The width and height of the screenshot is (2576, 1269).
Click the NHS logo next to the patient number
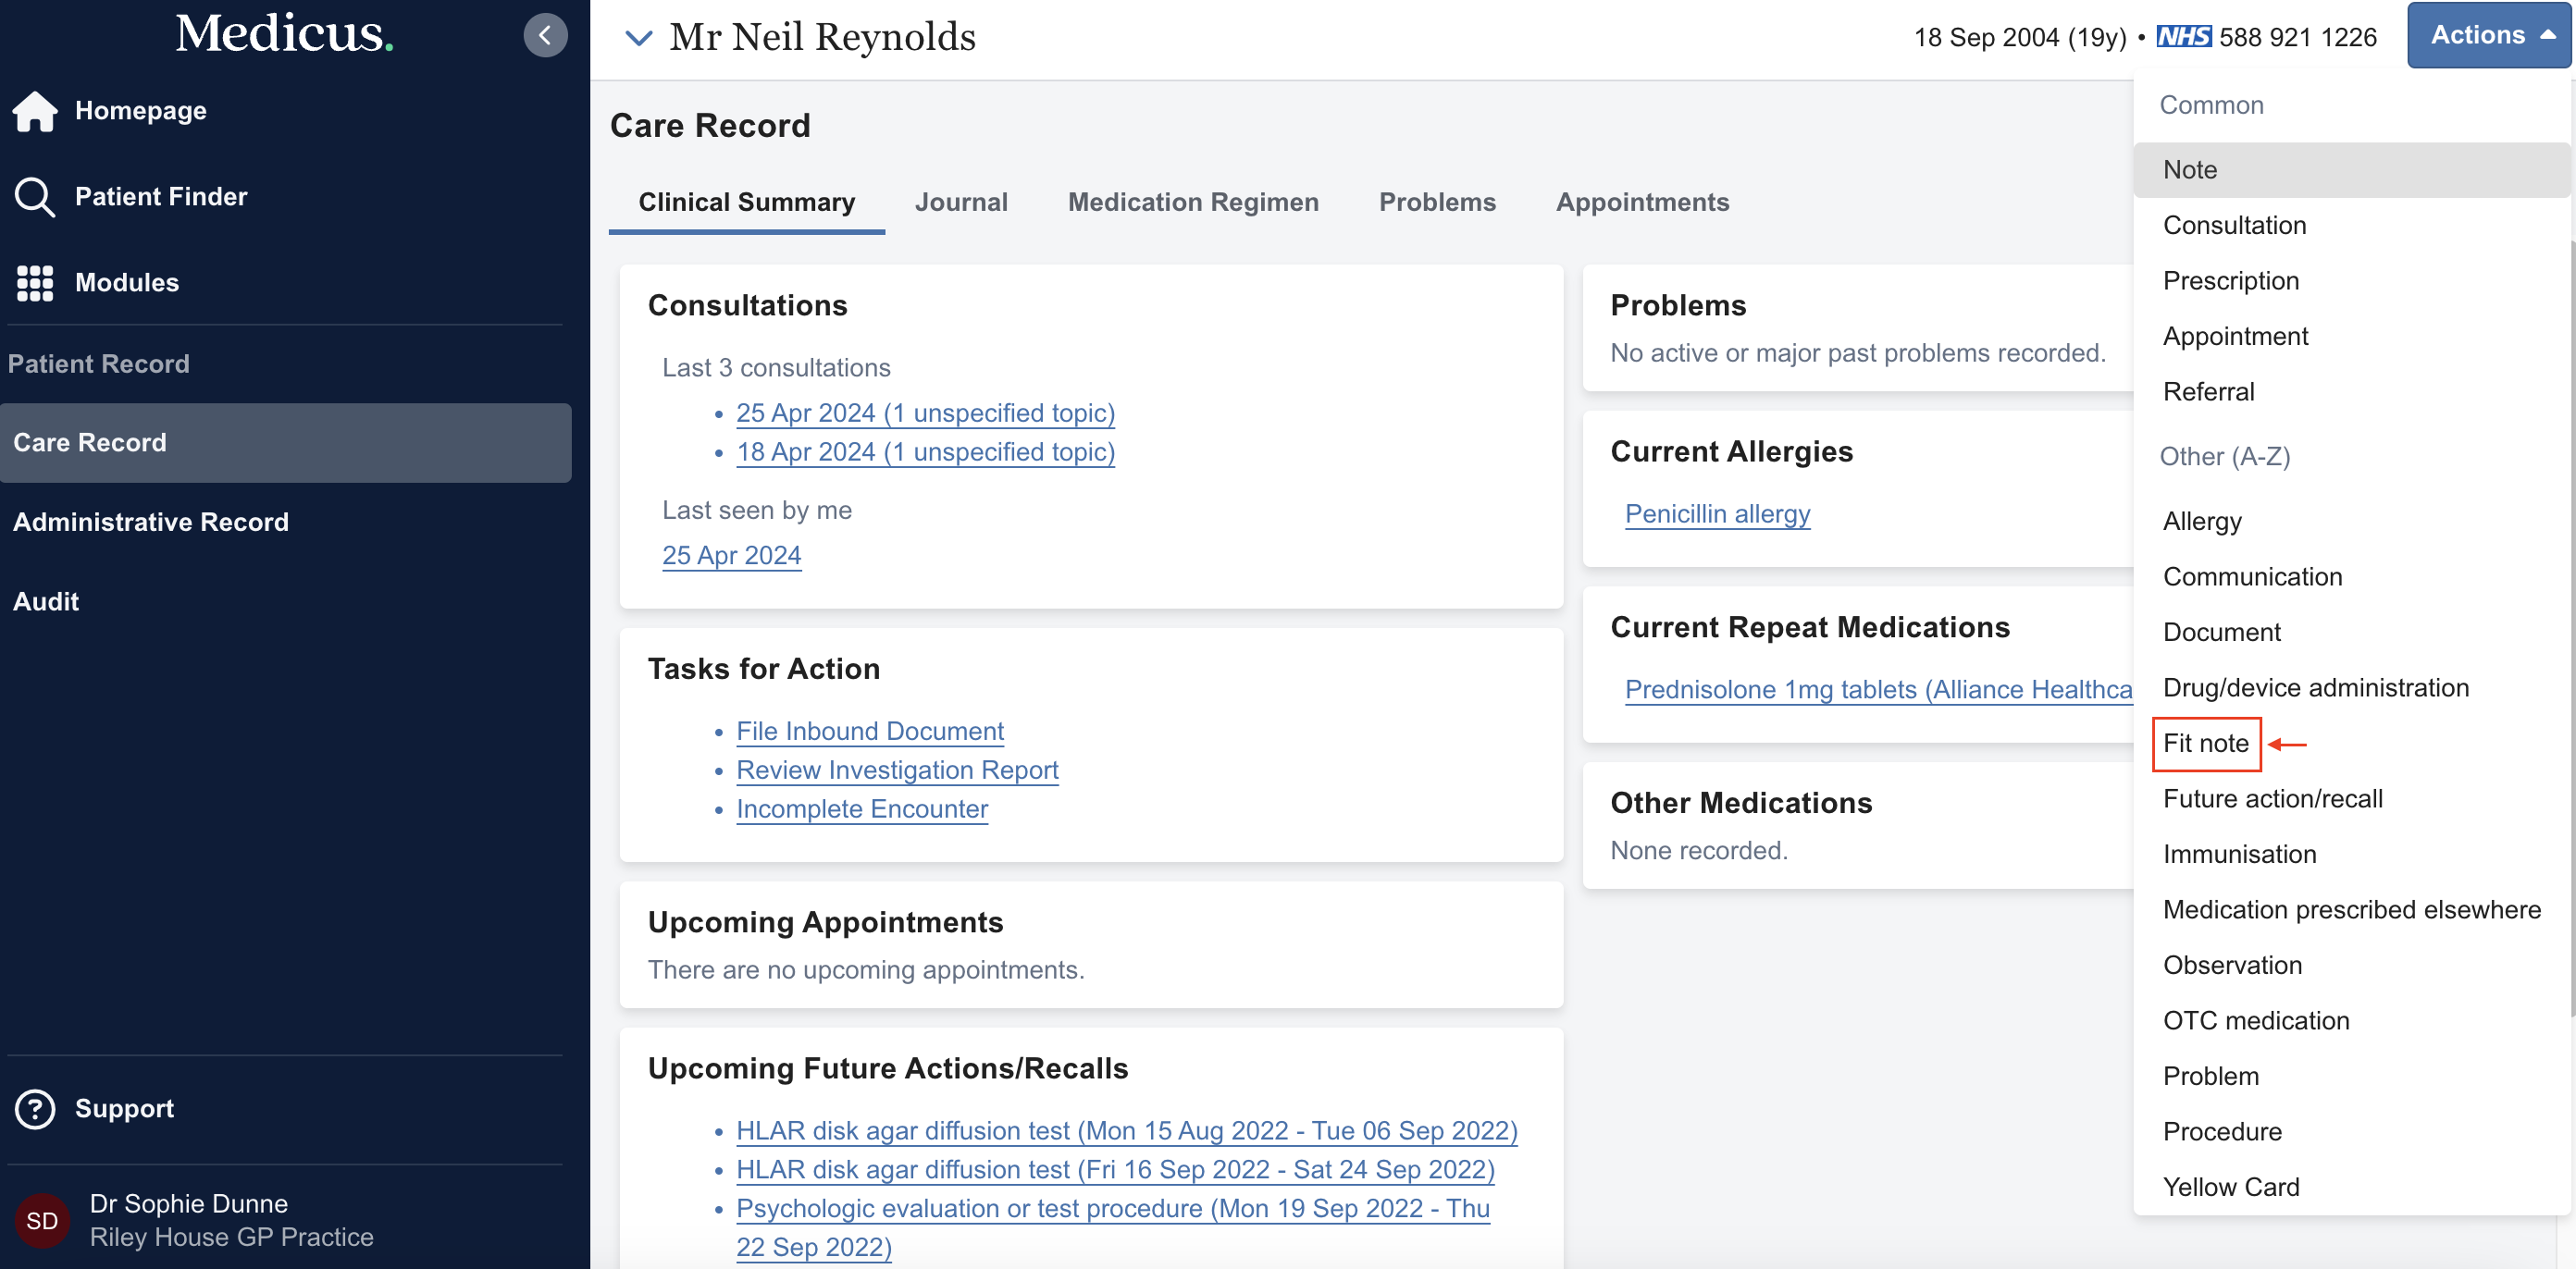2186,36
